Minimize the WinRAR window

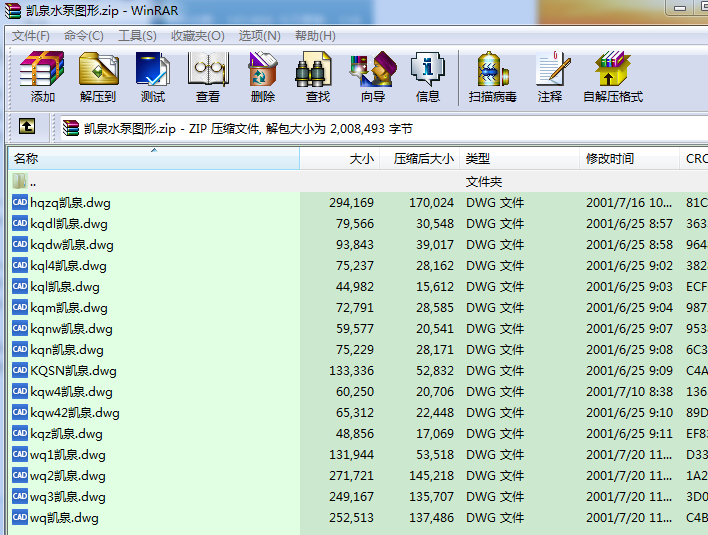pyautogui.click(x=680, y=7)
